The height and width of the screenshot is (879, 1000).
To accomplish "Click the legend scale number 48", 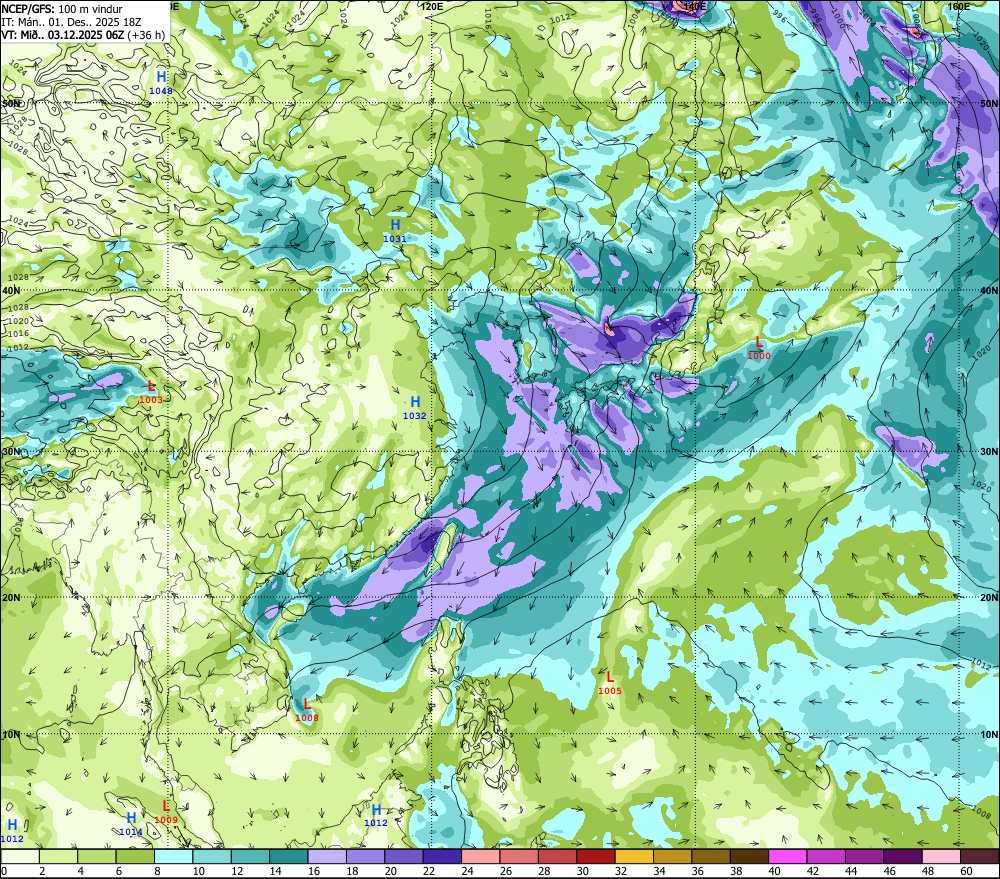I will (929, 871).
